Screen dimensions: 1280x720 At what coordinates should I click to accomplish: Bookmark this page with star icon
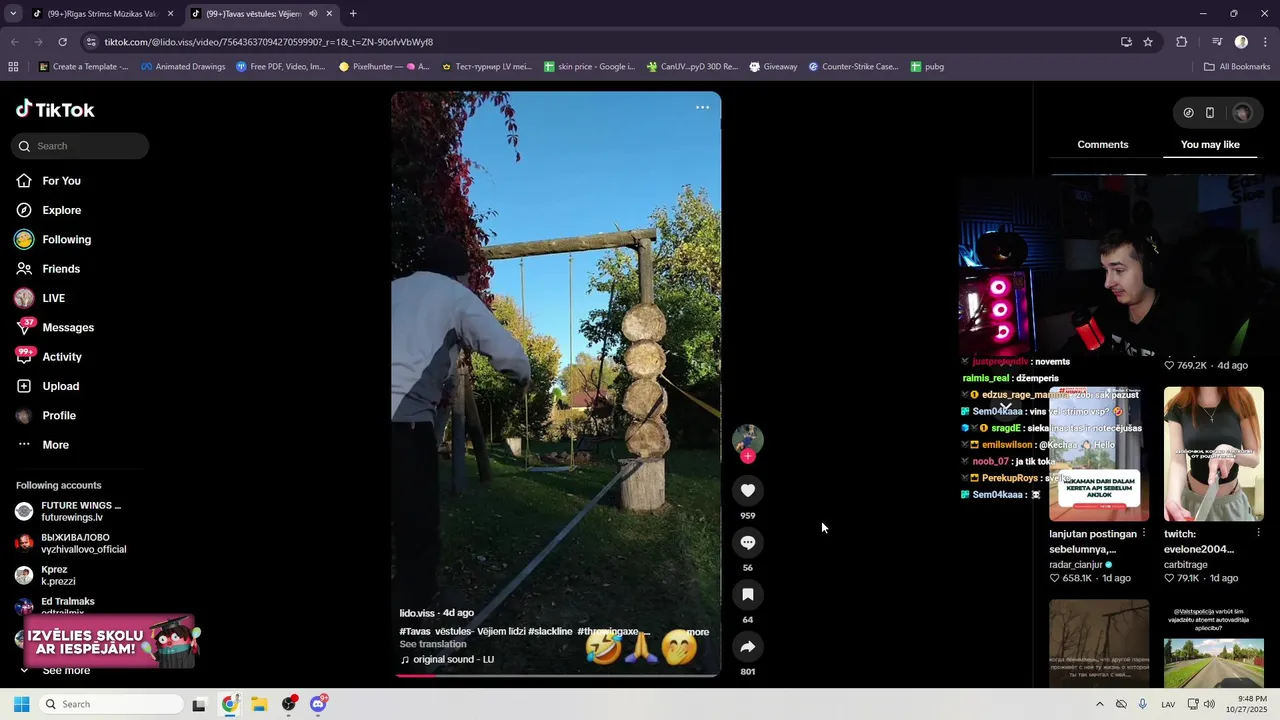[x=1148, y=42]
